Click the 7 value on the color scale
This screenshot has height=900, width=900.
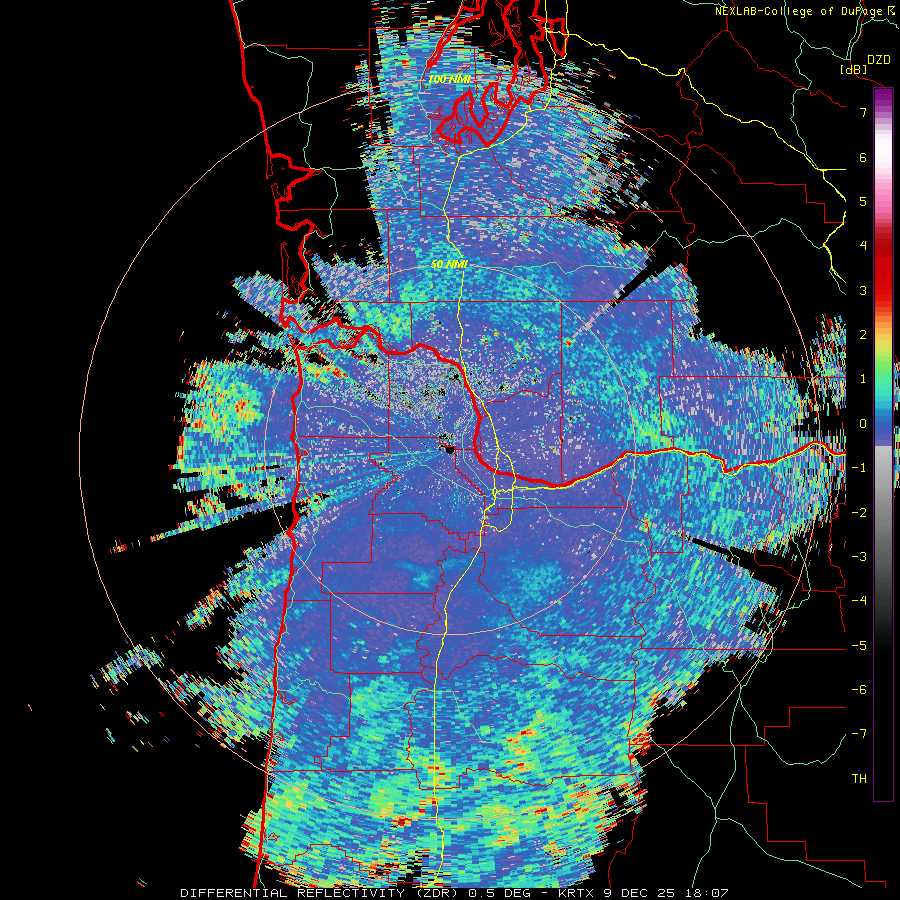(863, 112)
